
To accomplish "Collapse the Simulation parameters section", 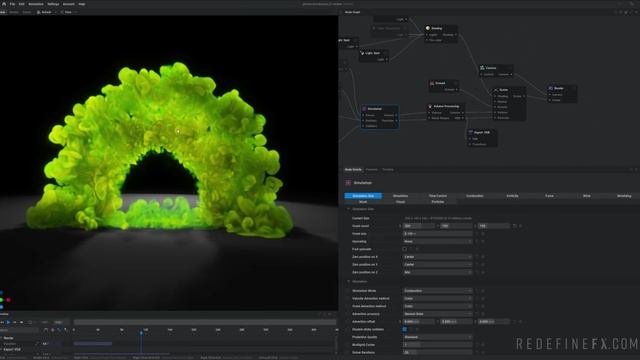I will (x=349, y=282).
